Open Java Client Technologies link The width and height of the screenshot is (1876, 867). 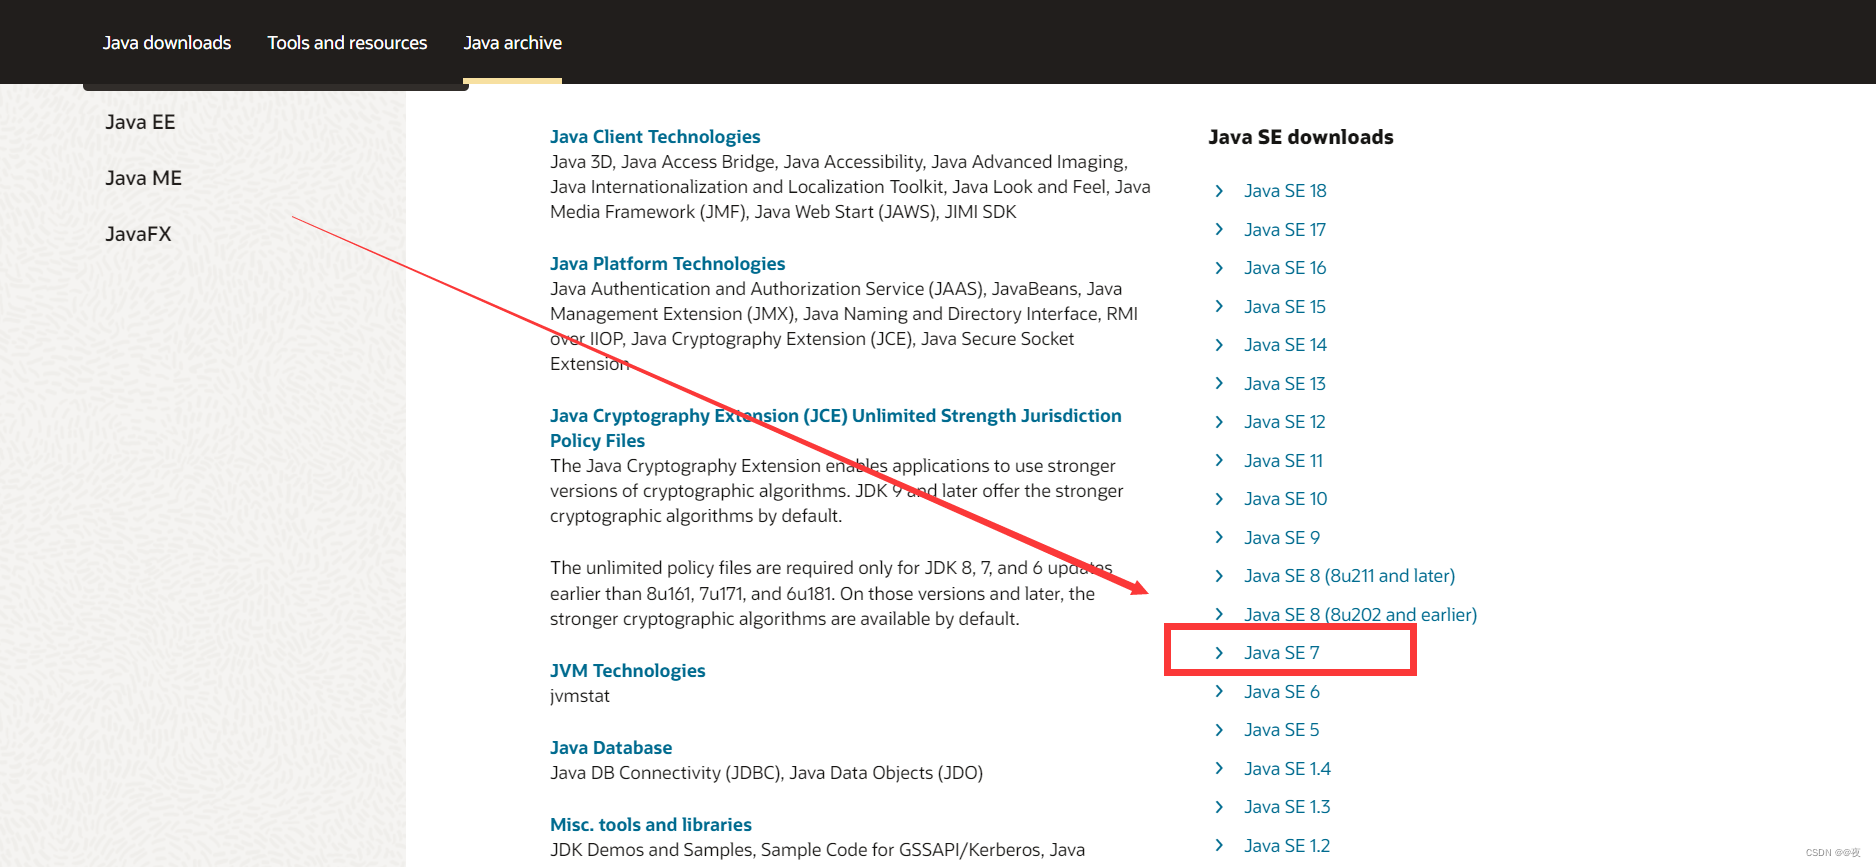(x=655, y=137)
